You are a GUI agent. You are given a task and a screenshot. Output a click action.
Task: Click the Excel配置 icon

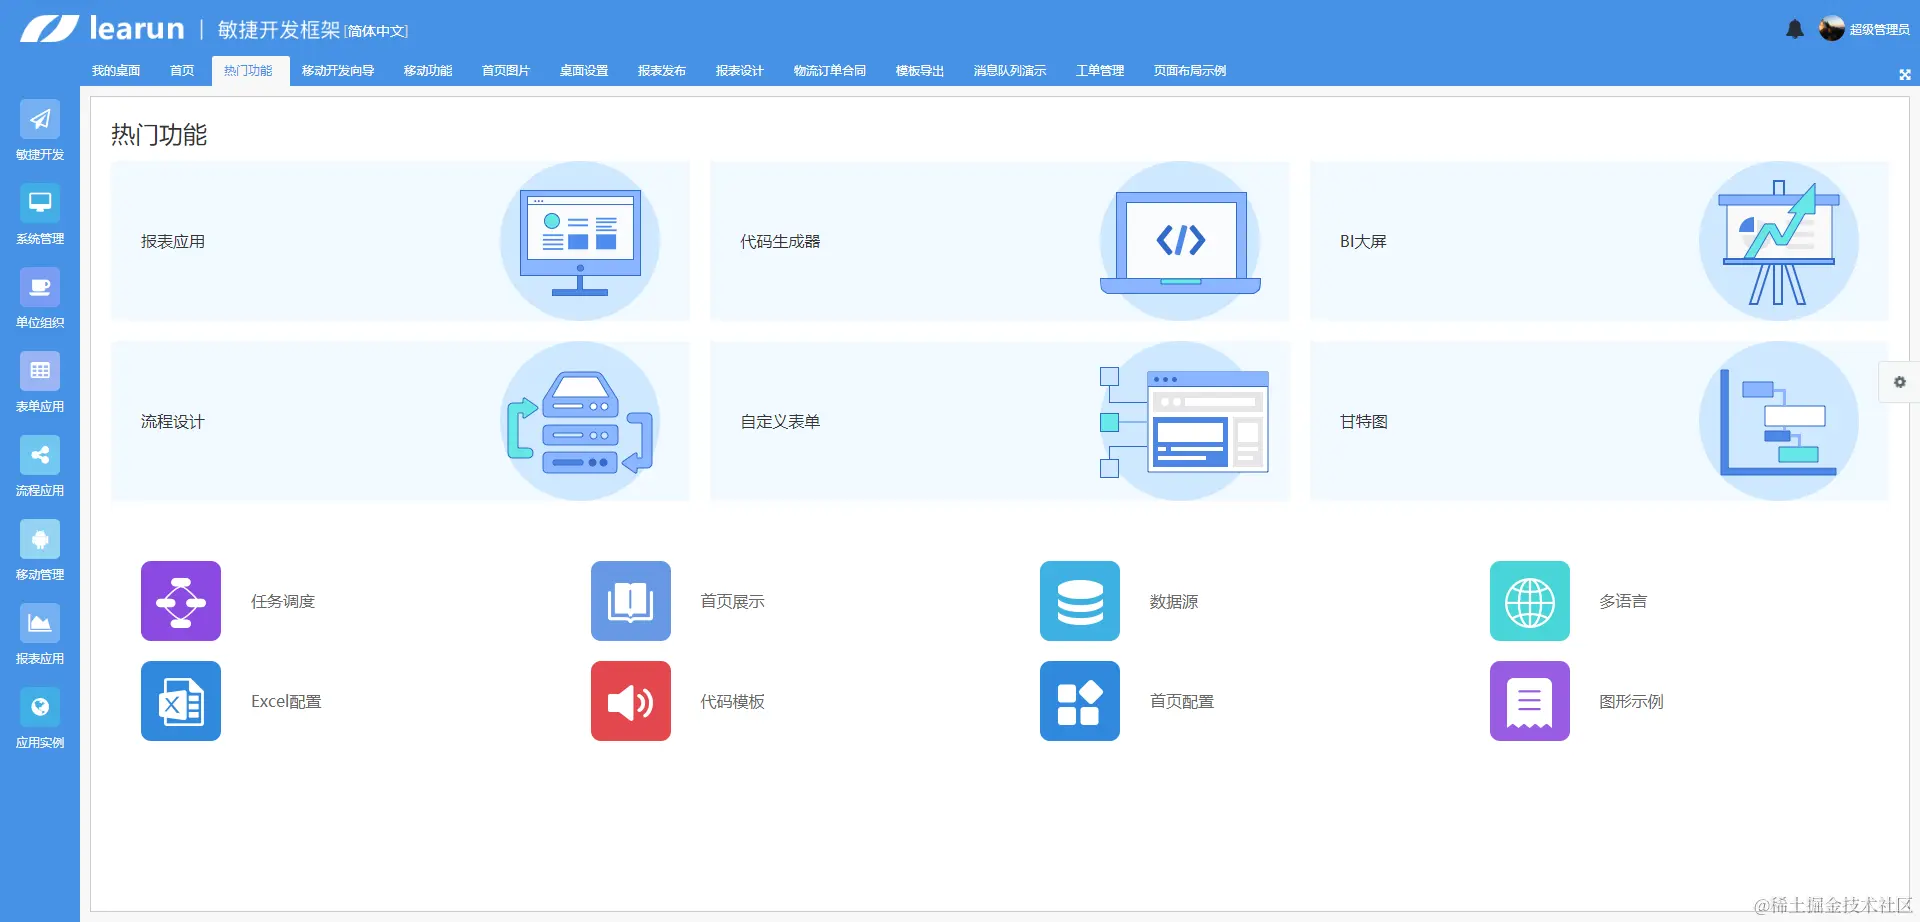tap(181, 701)
